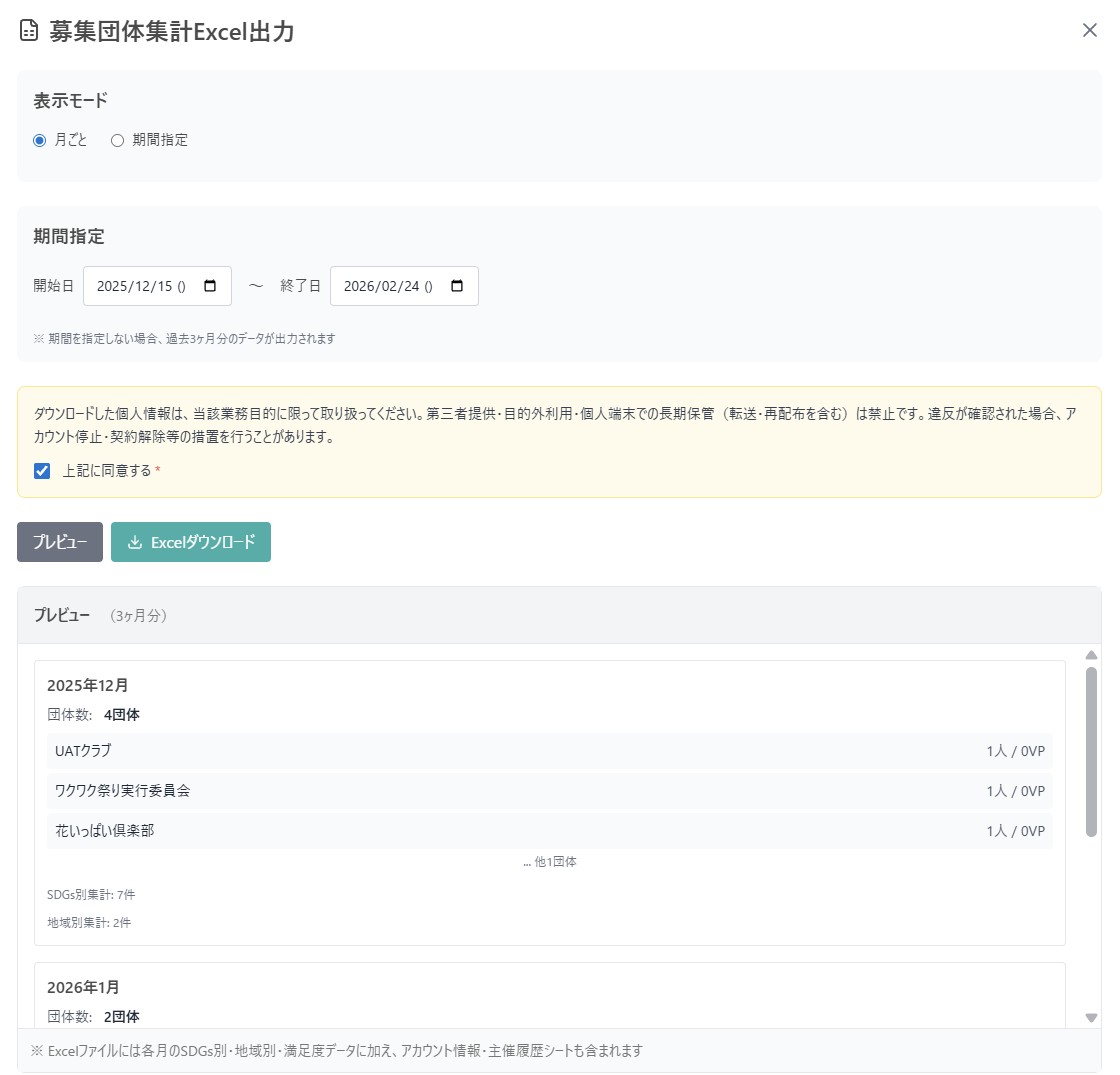
Task: Select the 月ごと display mode
Action: 39,140
